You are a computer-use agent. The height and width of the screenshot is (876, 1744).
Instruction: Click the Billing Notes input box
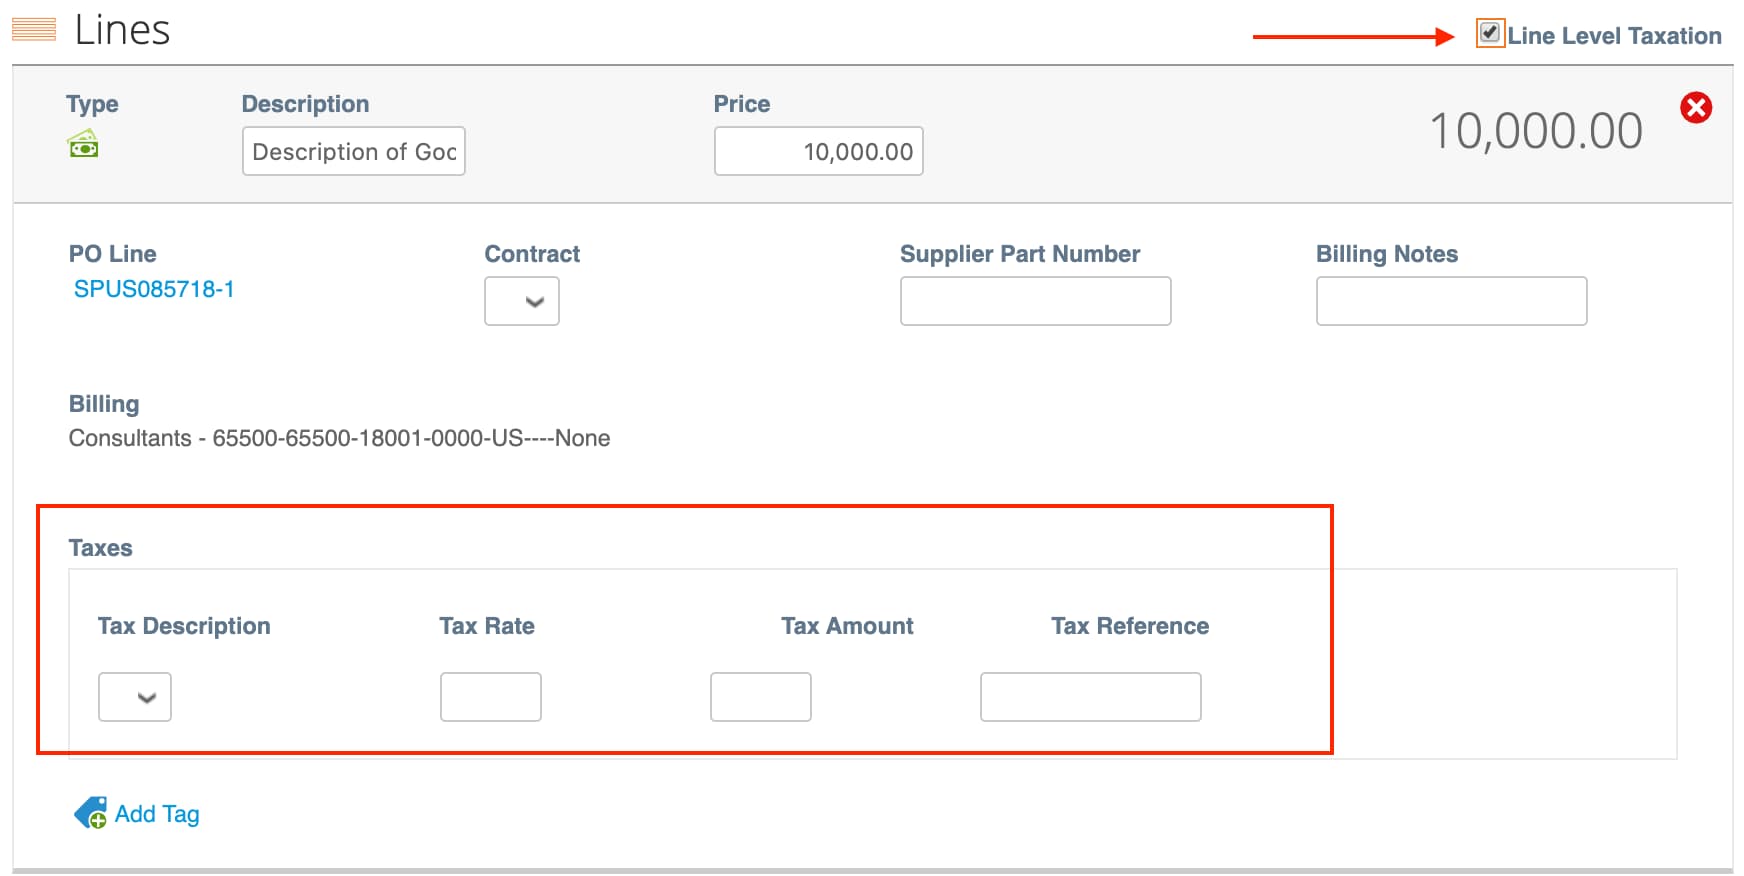click(x=1451, y=301)
